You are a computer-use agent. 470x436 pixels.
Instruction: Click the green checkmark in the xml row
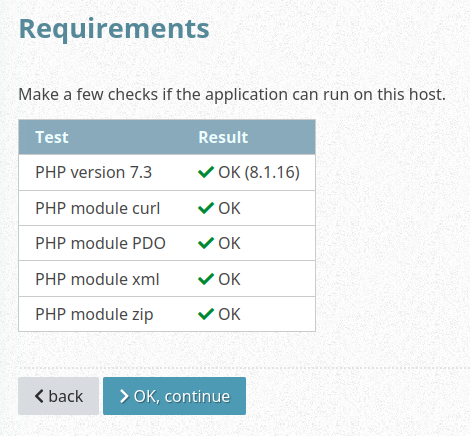tap(206, 279)
